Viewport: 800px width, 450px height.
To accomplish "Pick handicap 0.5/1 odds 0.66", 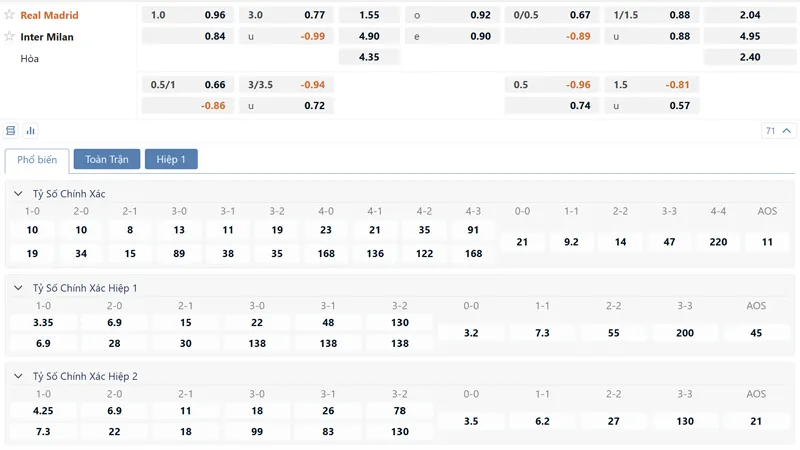I will pyautogui.click(x=188, y=85).
